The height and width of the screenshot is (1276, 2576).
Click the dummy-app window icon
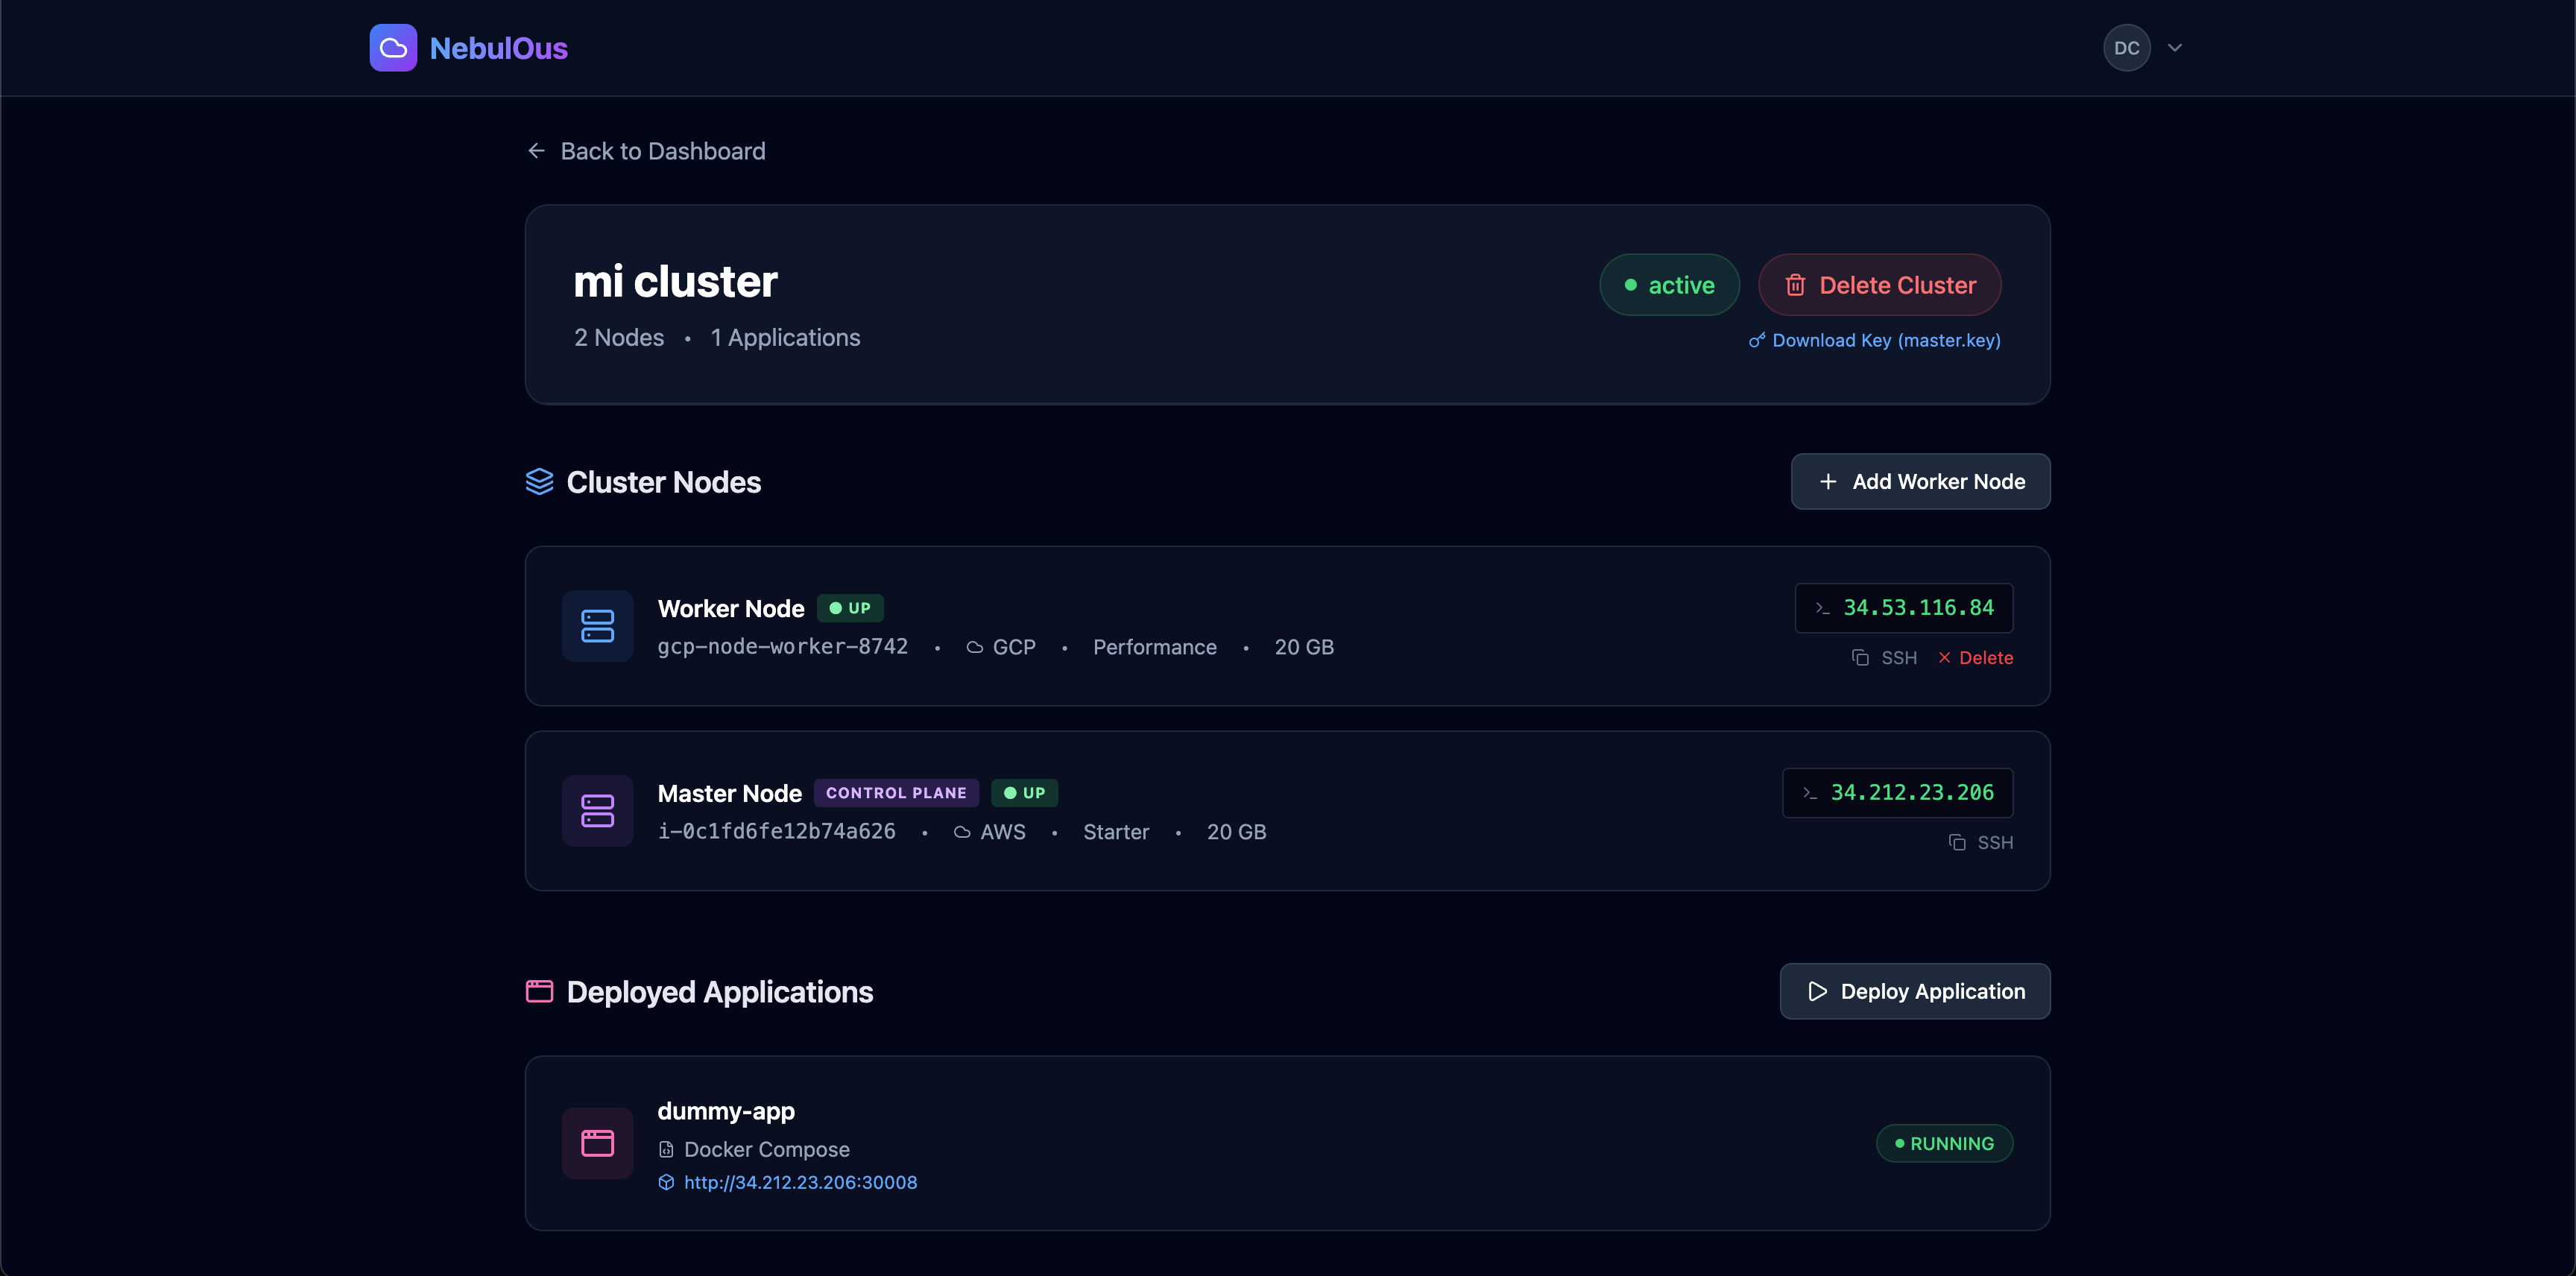(597, 1143)
